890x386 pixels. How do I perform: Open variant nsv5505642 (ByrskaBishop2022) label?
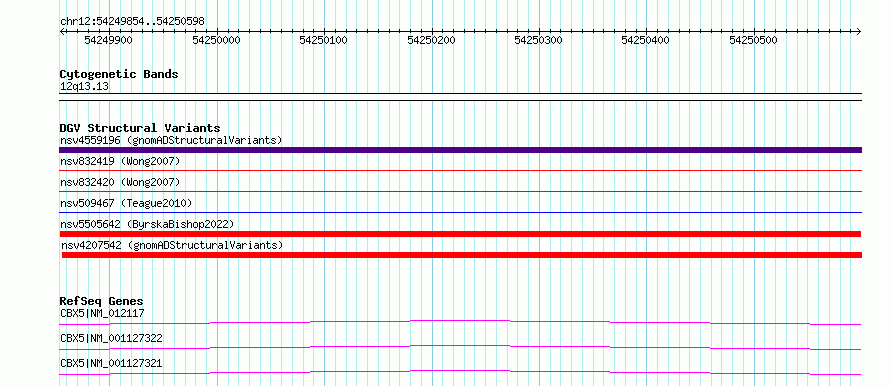coord(147,224)
